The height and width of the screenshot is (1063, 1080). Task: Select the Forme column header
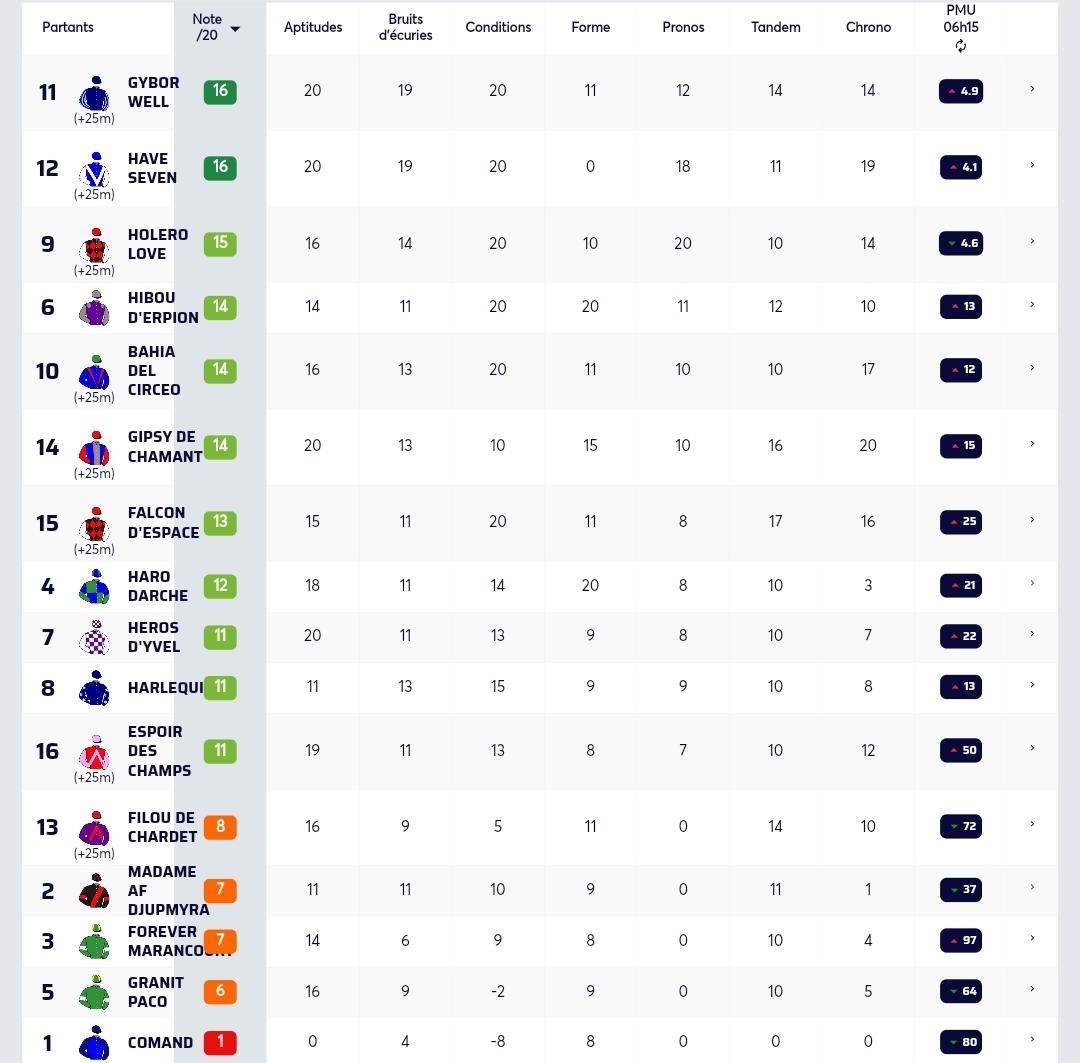coord(590,27)
